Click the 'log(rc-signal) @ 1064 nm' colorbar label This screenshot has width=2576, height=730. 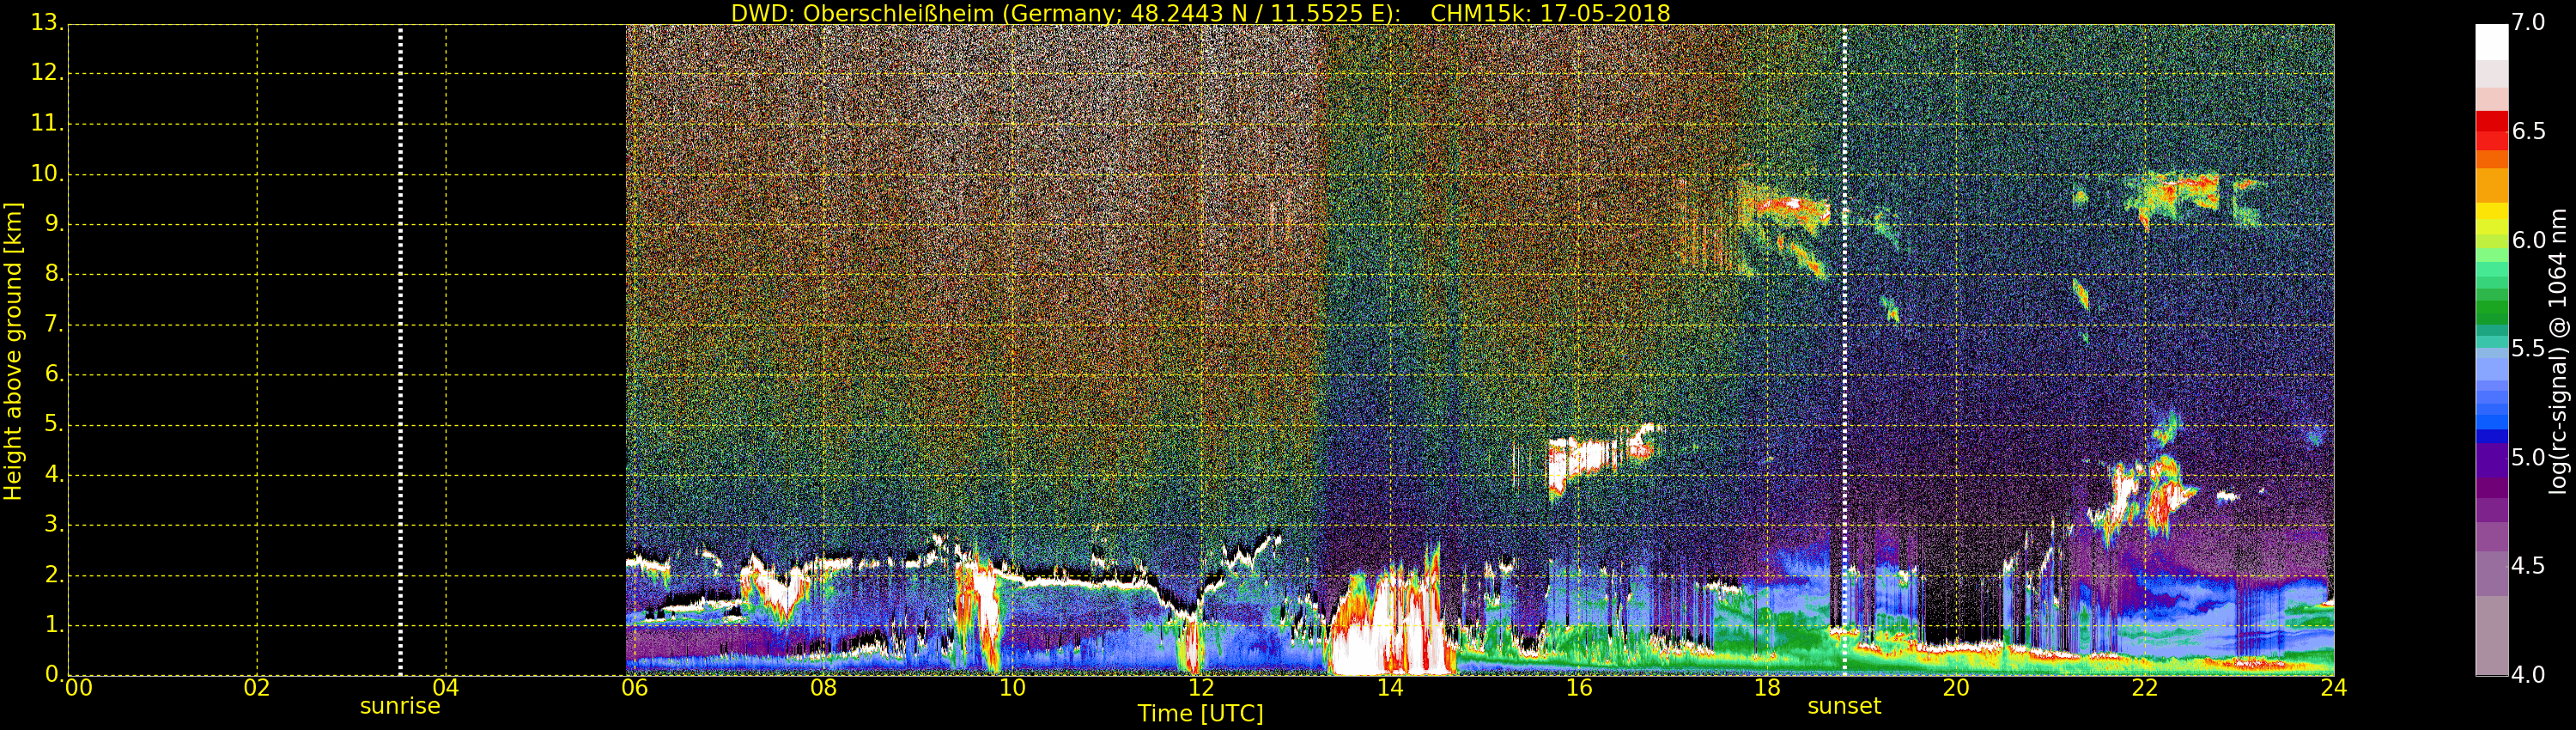click(2557, 351)
